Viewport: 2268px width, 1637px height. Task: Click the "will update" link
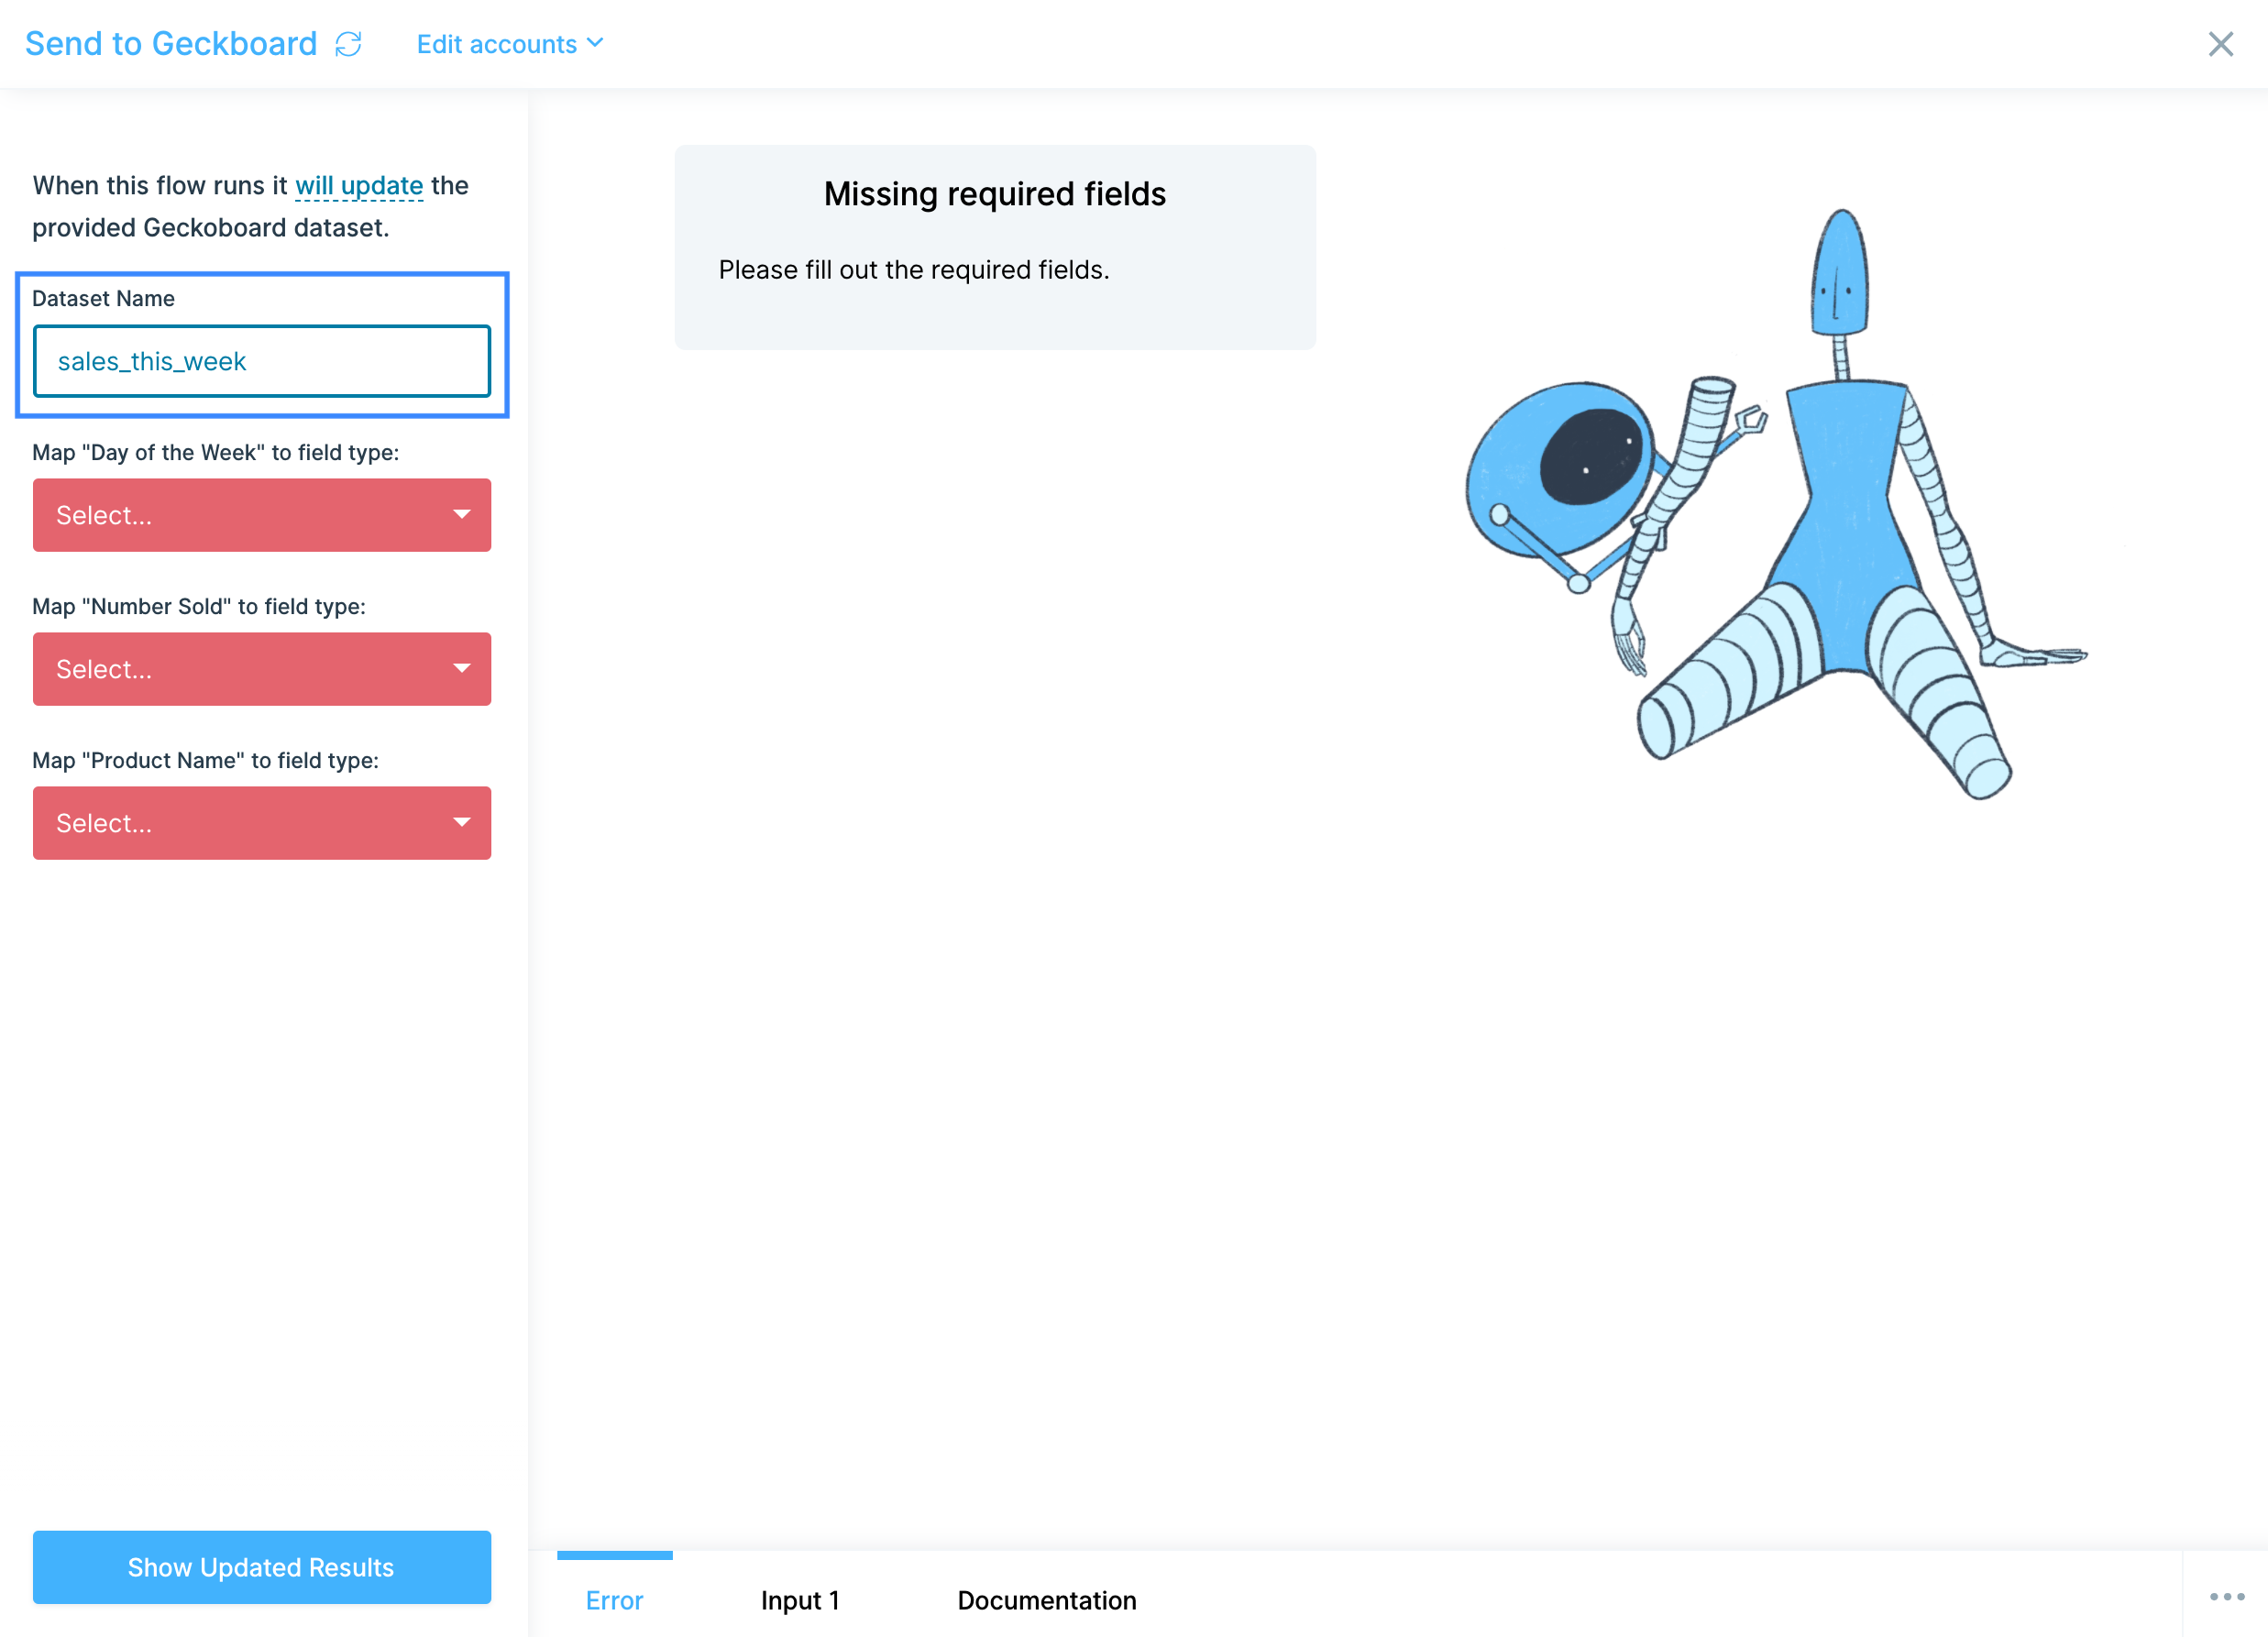tap(359, 186)
